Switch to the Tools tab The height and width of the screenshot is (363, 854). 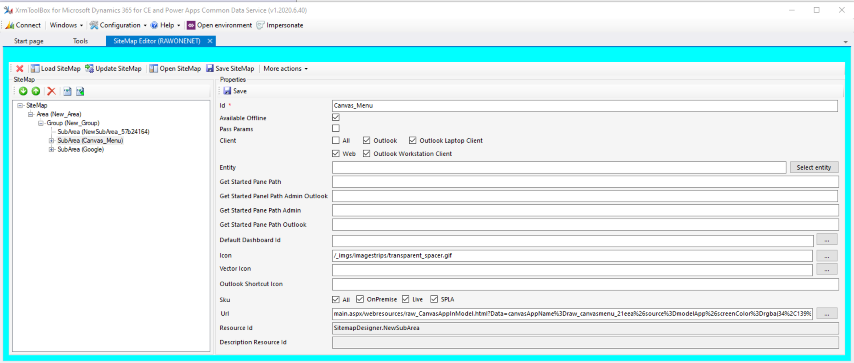pyautogui.click(x=81, y=41)
